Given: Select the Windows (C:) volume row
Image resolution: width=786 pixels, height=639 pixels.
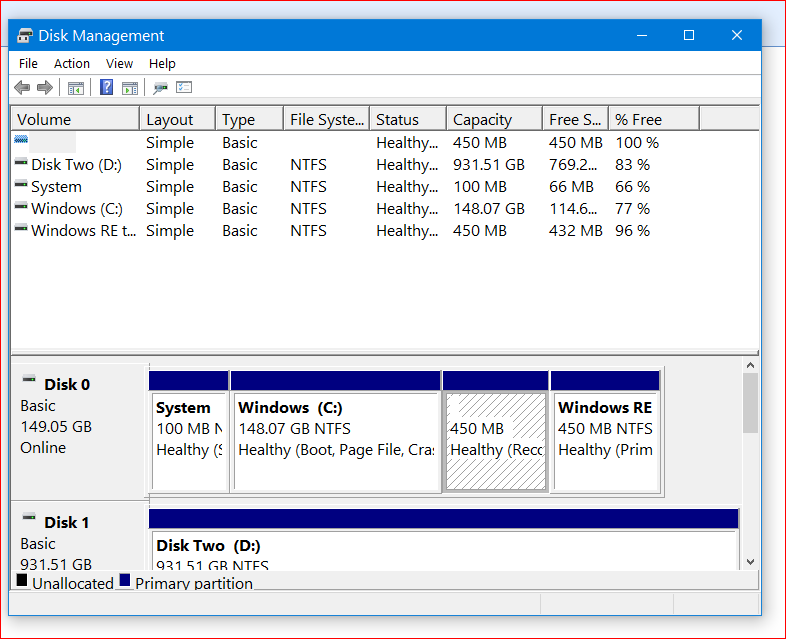Looking at the screenshot, I should point(385,209).
